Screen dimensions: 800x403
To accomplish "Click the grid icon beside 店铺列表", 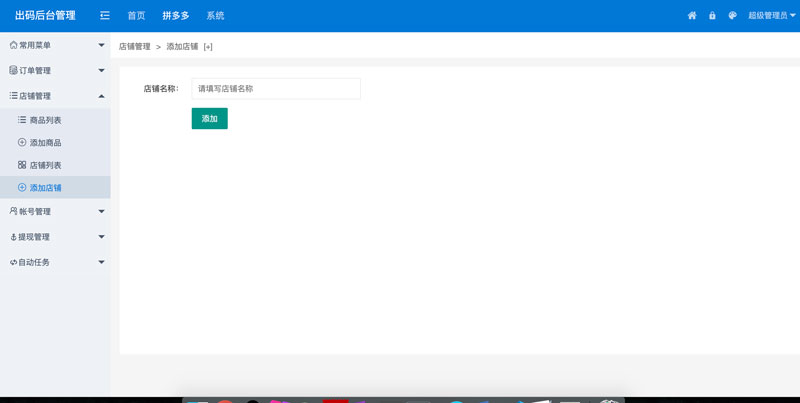I will (x=22, y=165).
